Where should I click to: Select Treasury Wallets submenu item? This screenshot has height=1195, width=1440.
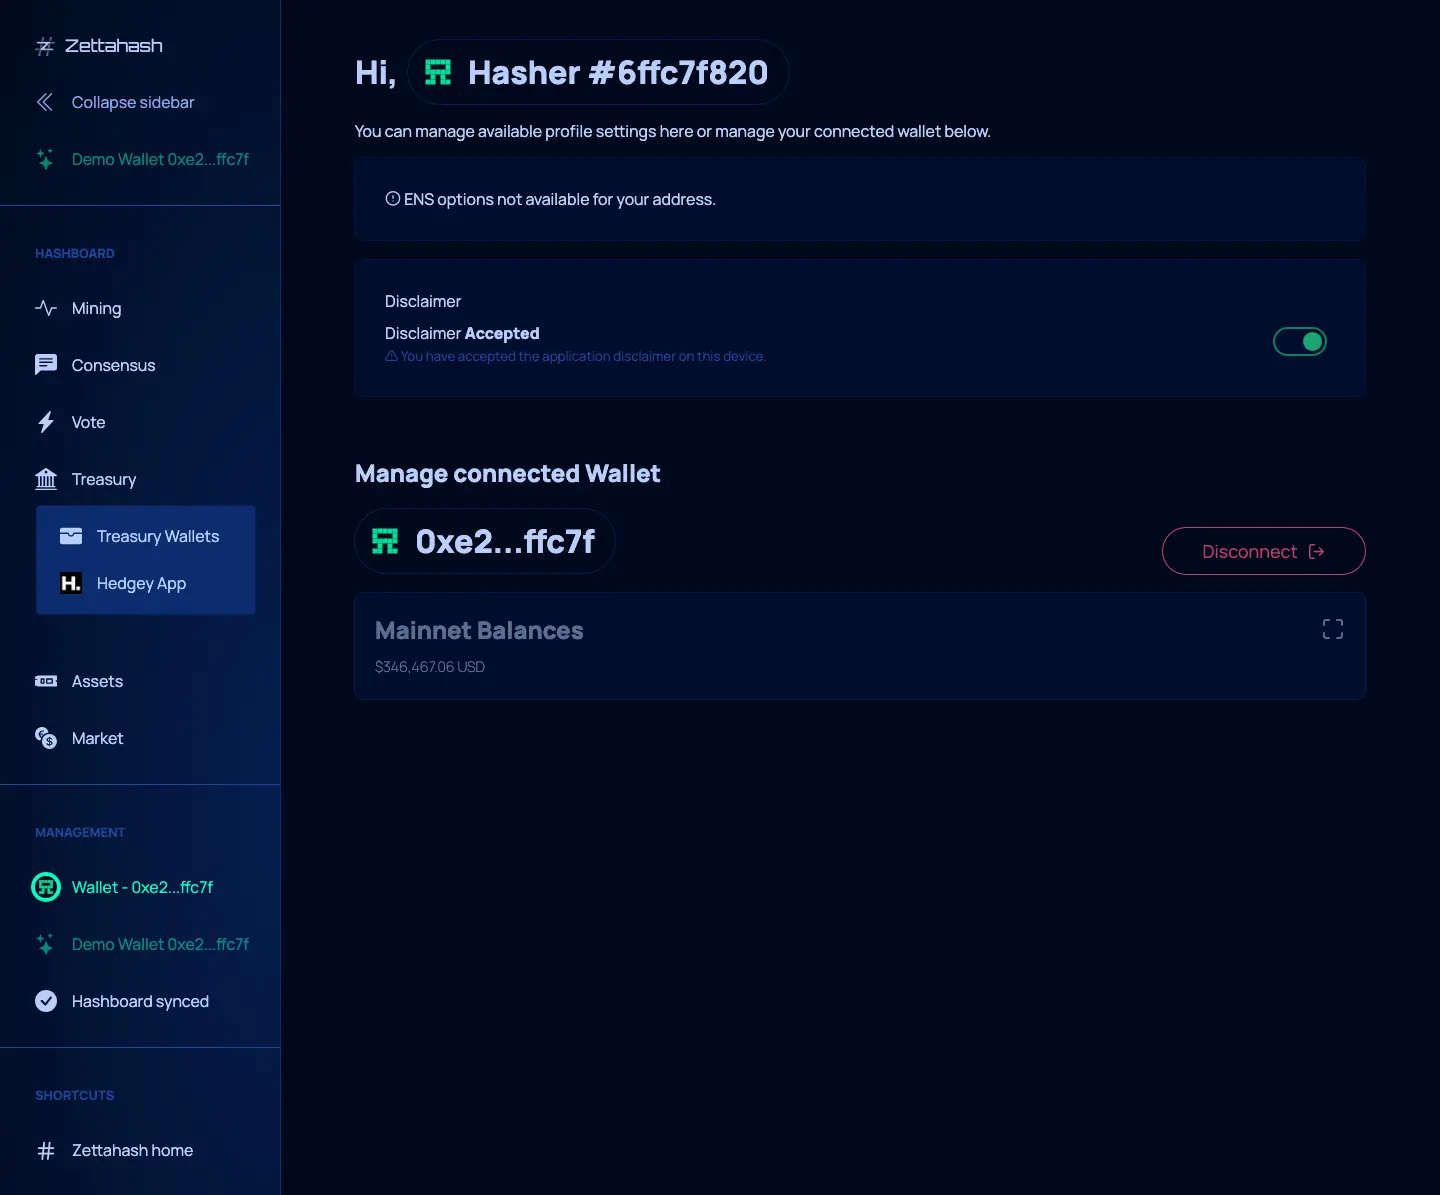146,536
